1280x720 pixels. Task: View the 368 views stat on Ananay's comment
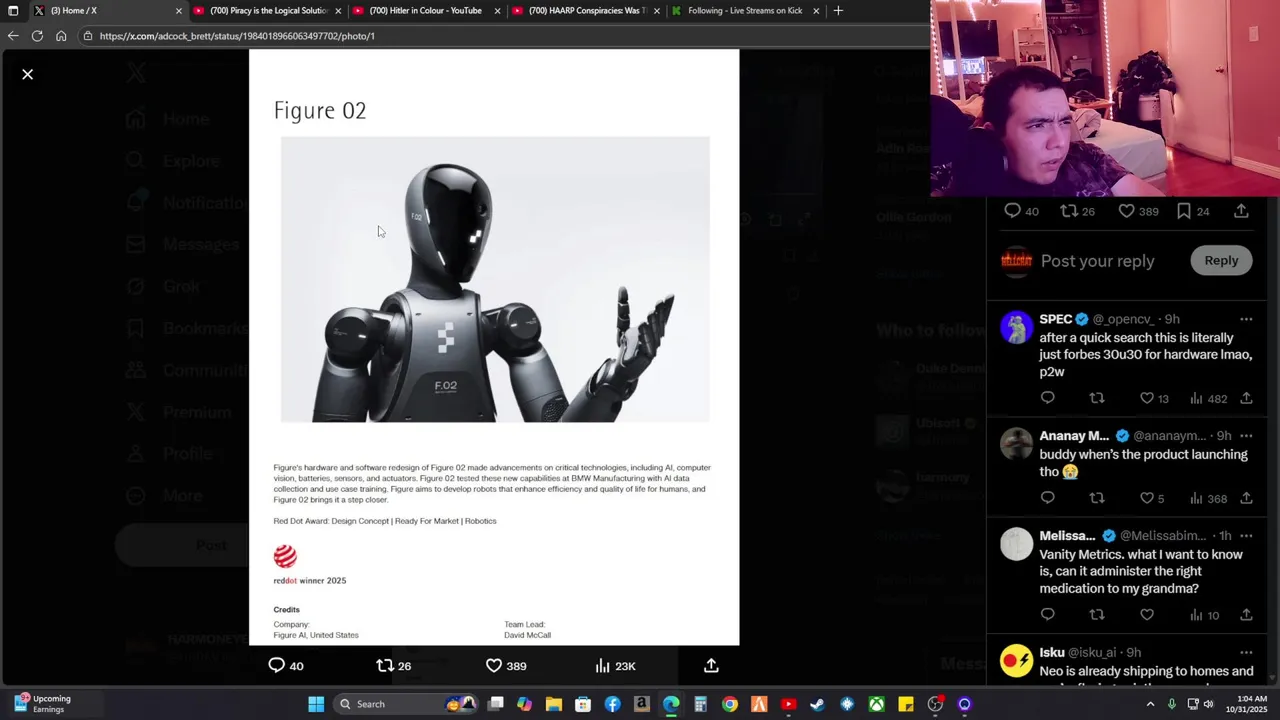(1208, 498)
